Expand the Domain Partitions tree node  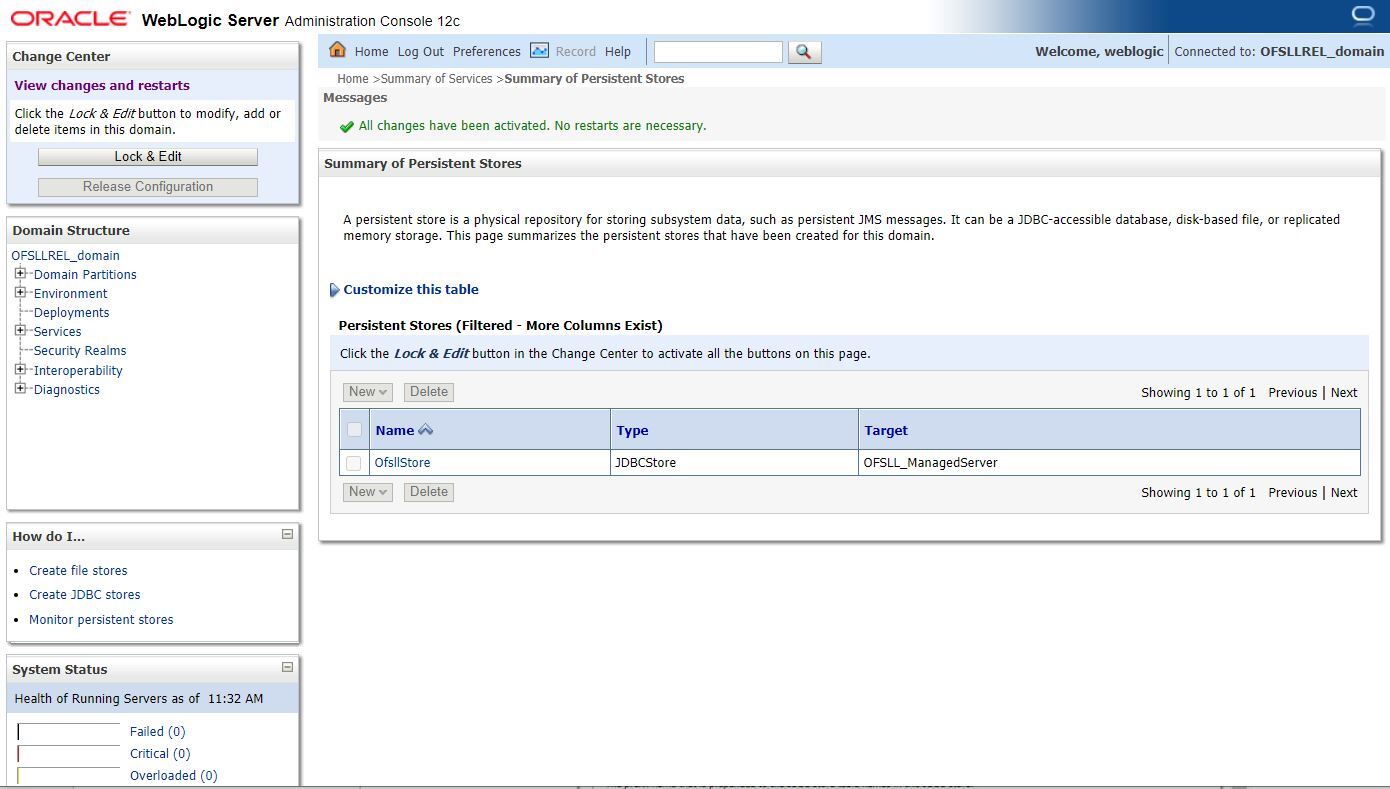[x=20, y=273]
